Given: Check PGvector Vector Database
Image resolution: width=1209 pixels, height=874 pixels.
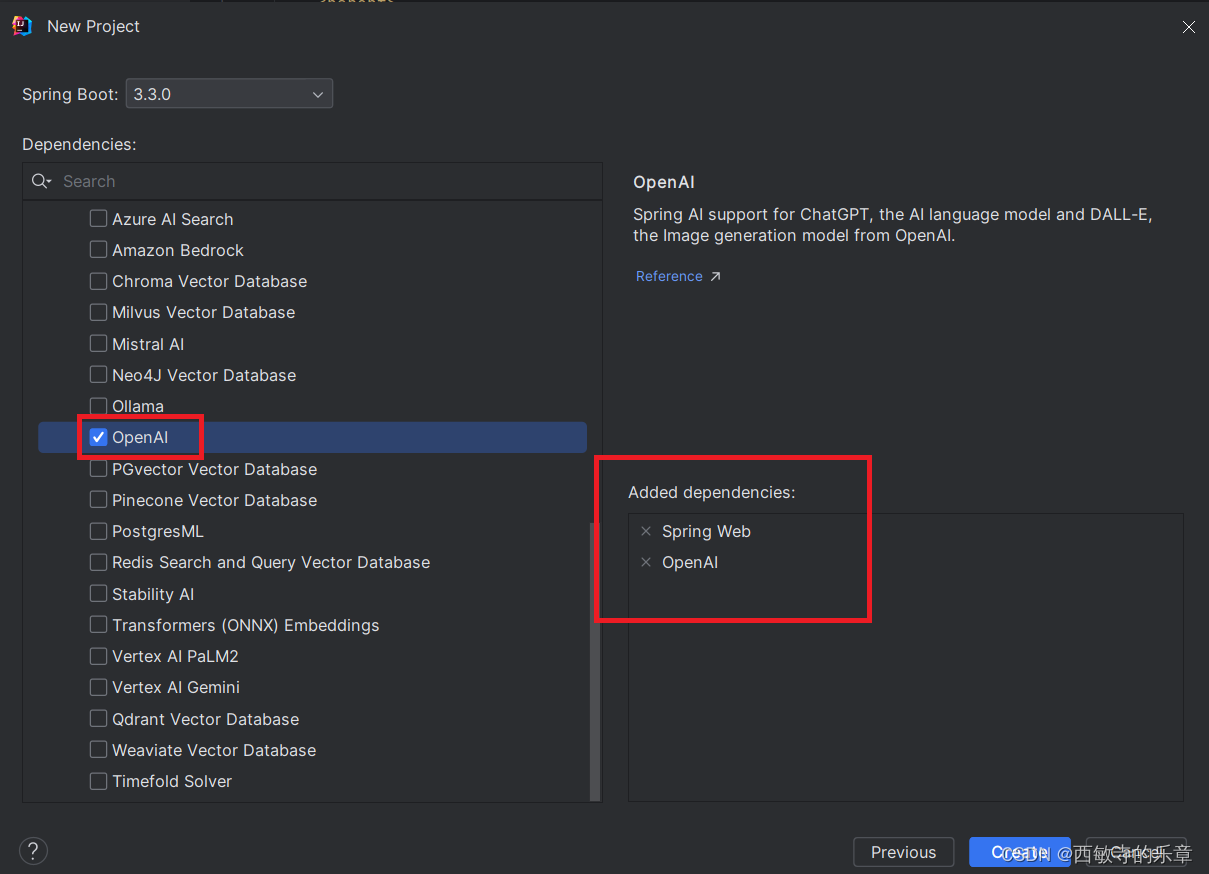Looking at the screenshot, I should [x=98, y=469].
